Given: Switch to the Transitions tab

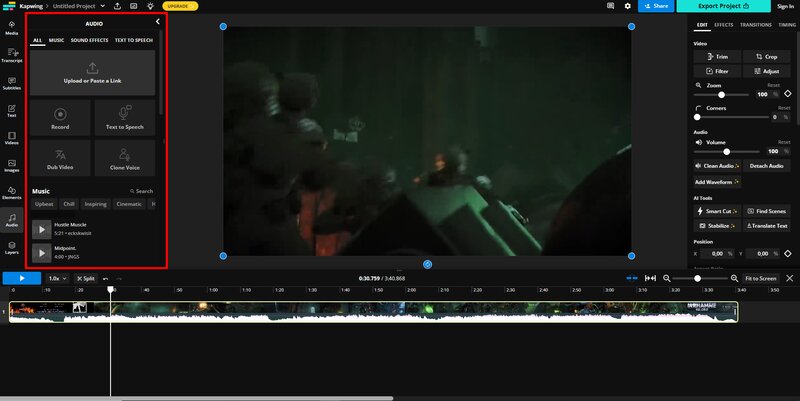Looking at the screenshot, I should [x=756, y=24].
